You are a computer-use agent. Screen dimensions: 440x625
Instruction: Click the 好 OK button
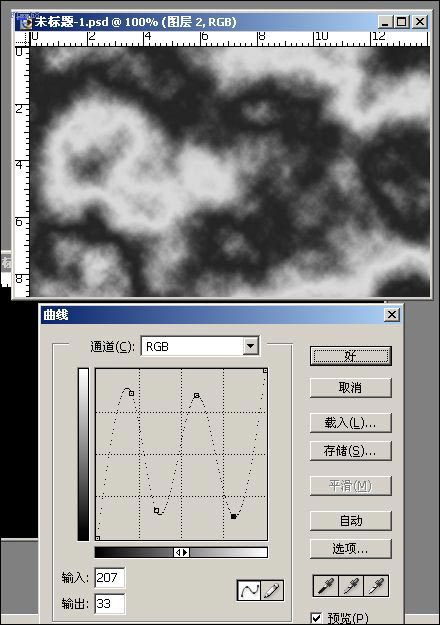coord(350,356)
